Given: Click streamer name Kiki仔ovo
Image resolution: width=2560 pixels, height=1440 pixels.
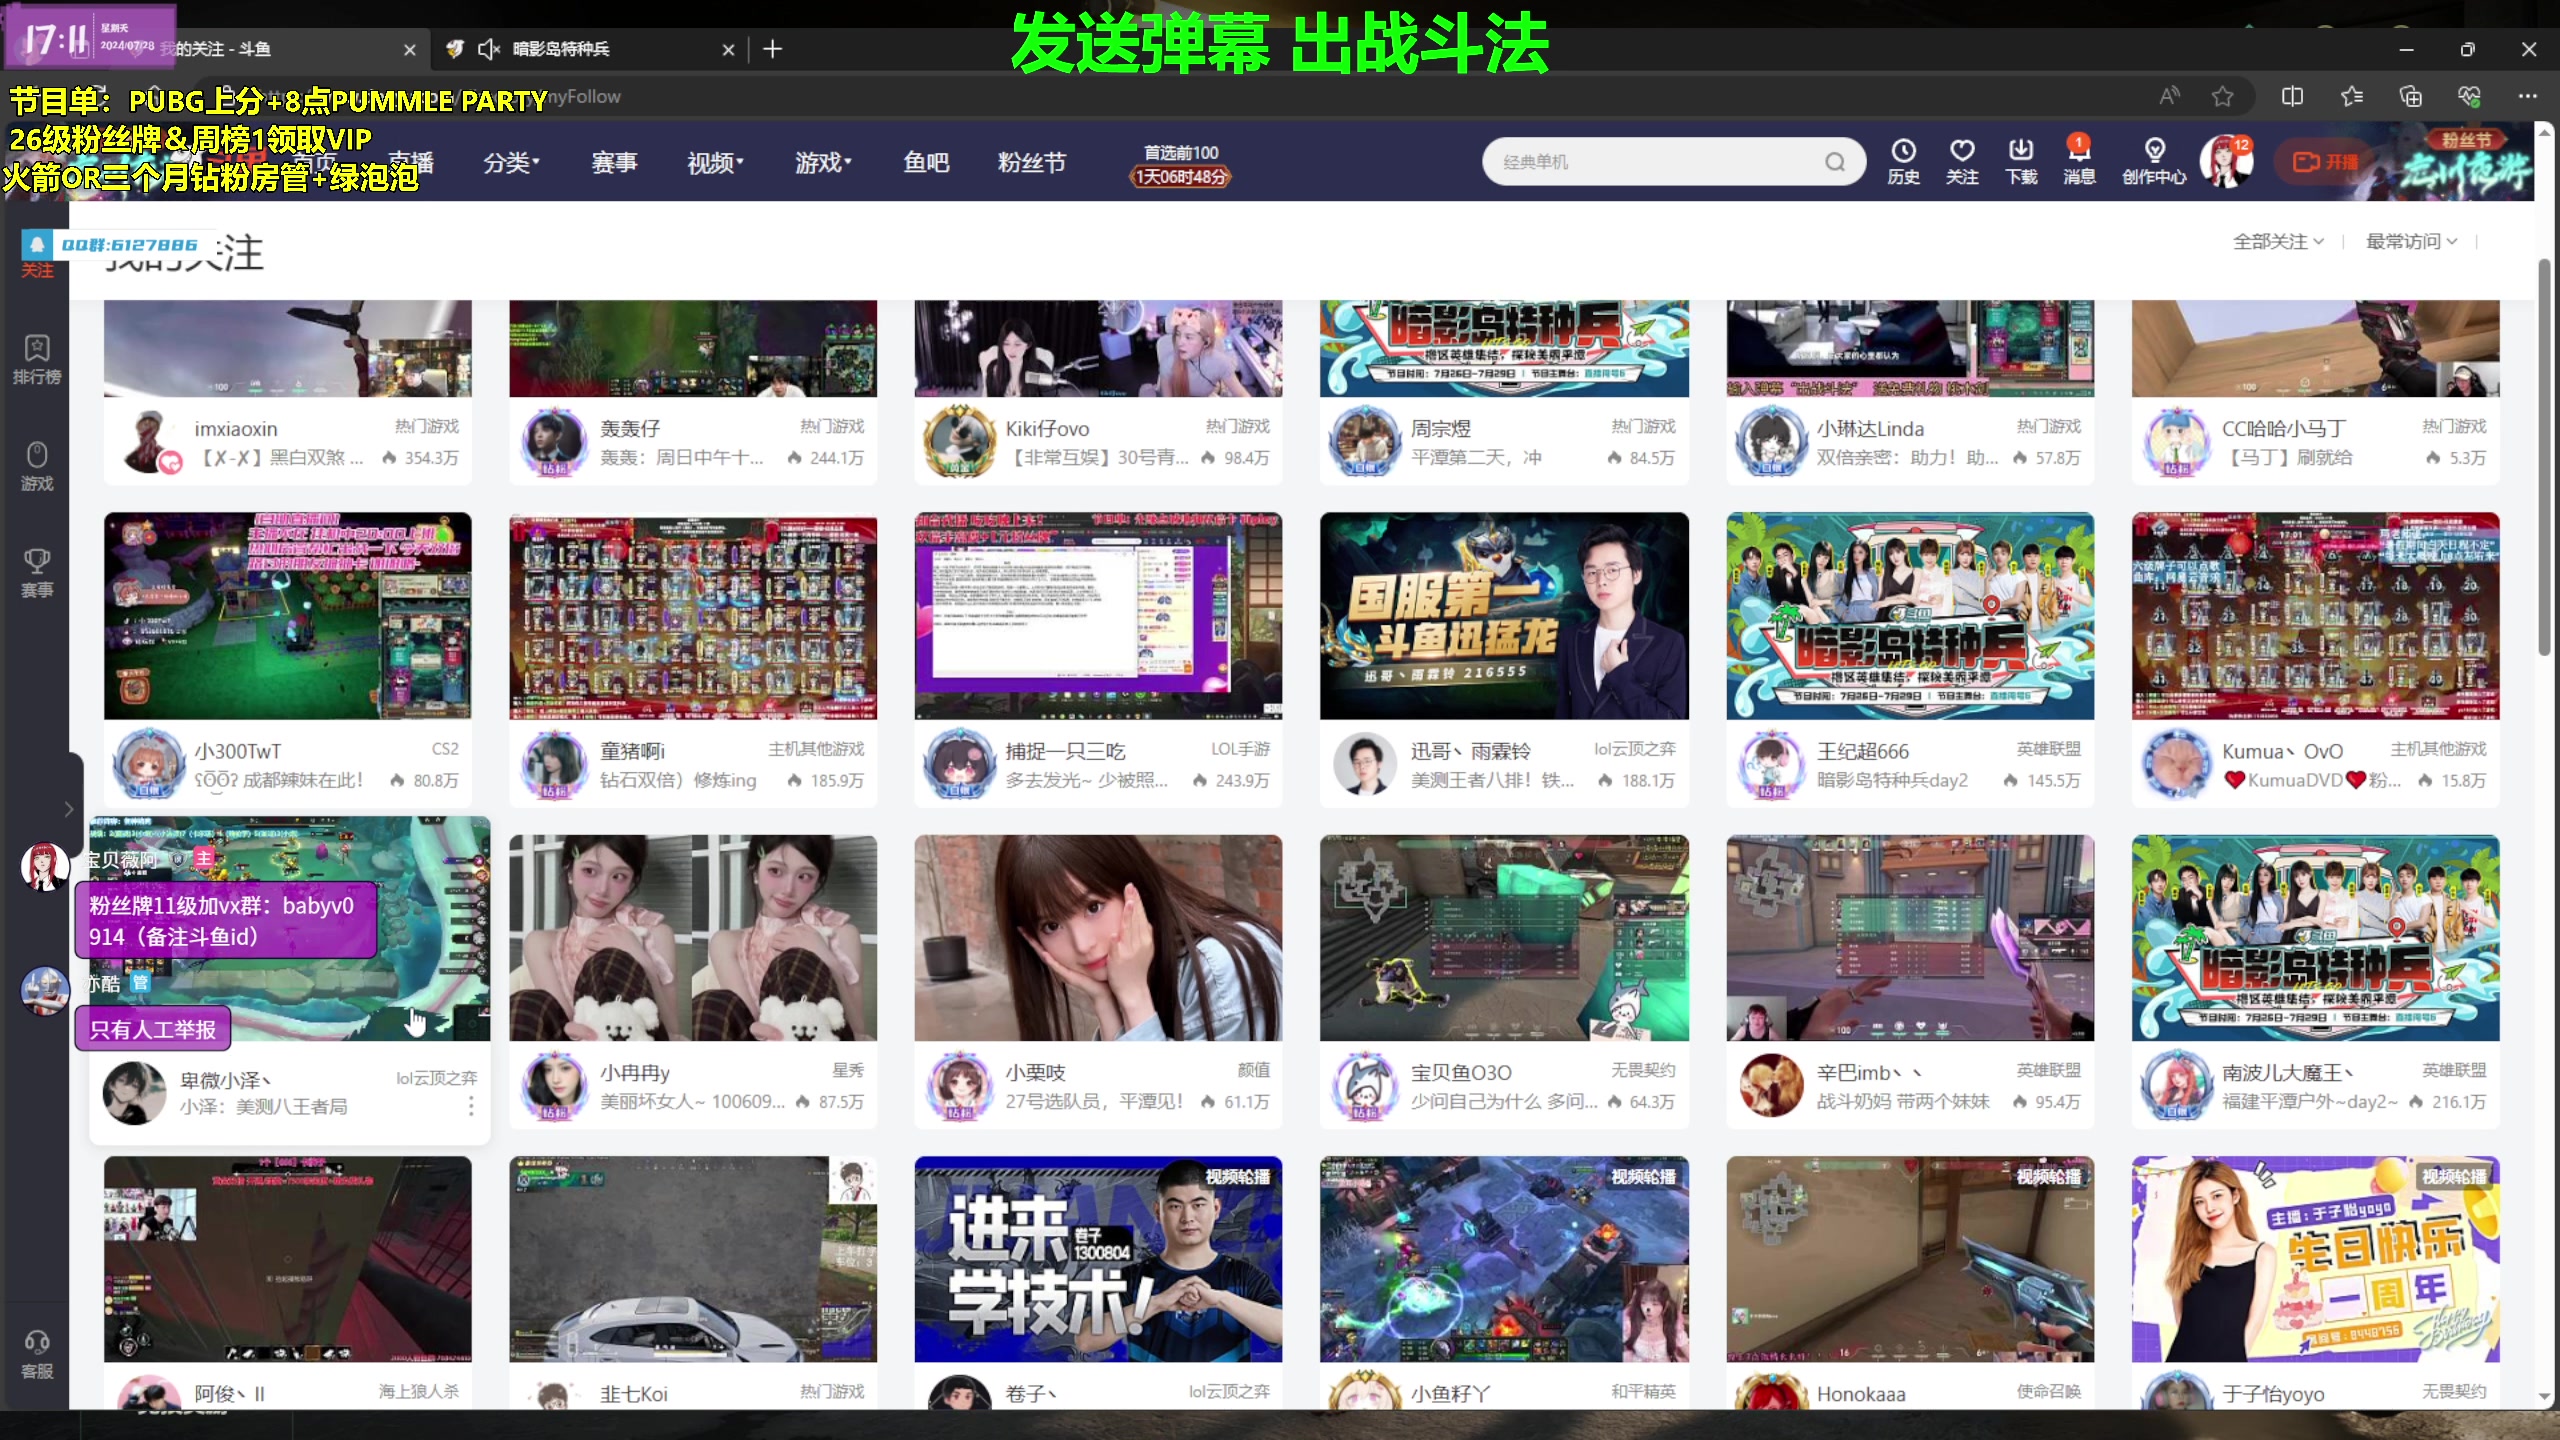Looking at the screenshot, I should [x=1047, y=428].
